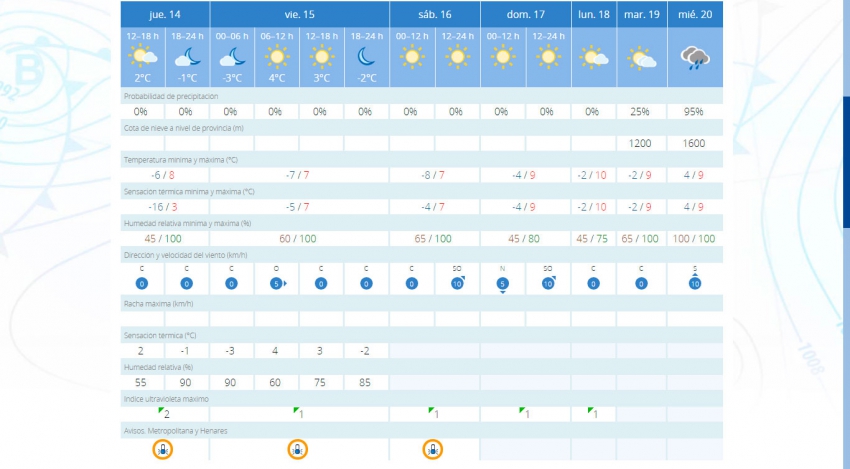Screen dimensions: 850x469
Task: Click the jue. 14 18–24 h moon icon
Action: coord(188,56)
